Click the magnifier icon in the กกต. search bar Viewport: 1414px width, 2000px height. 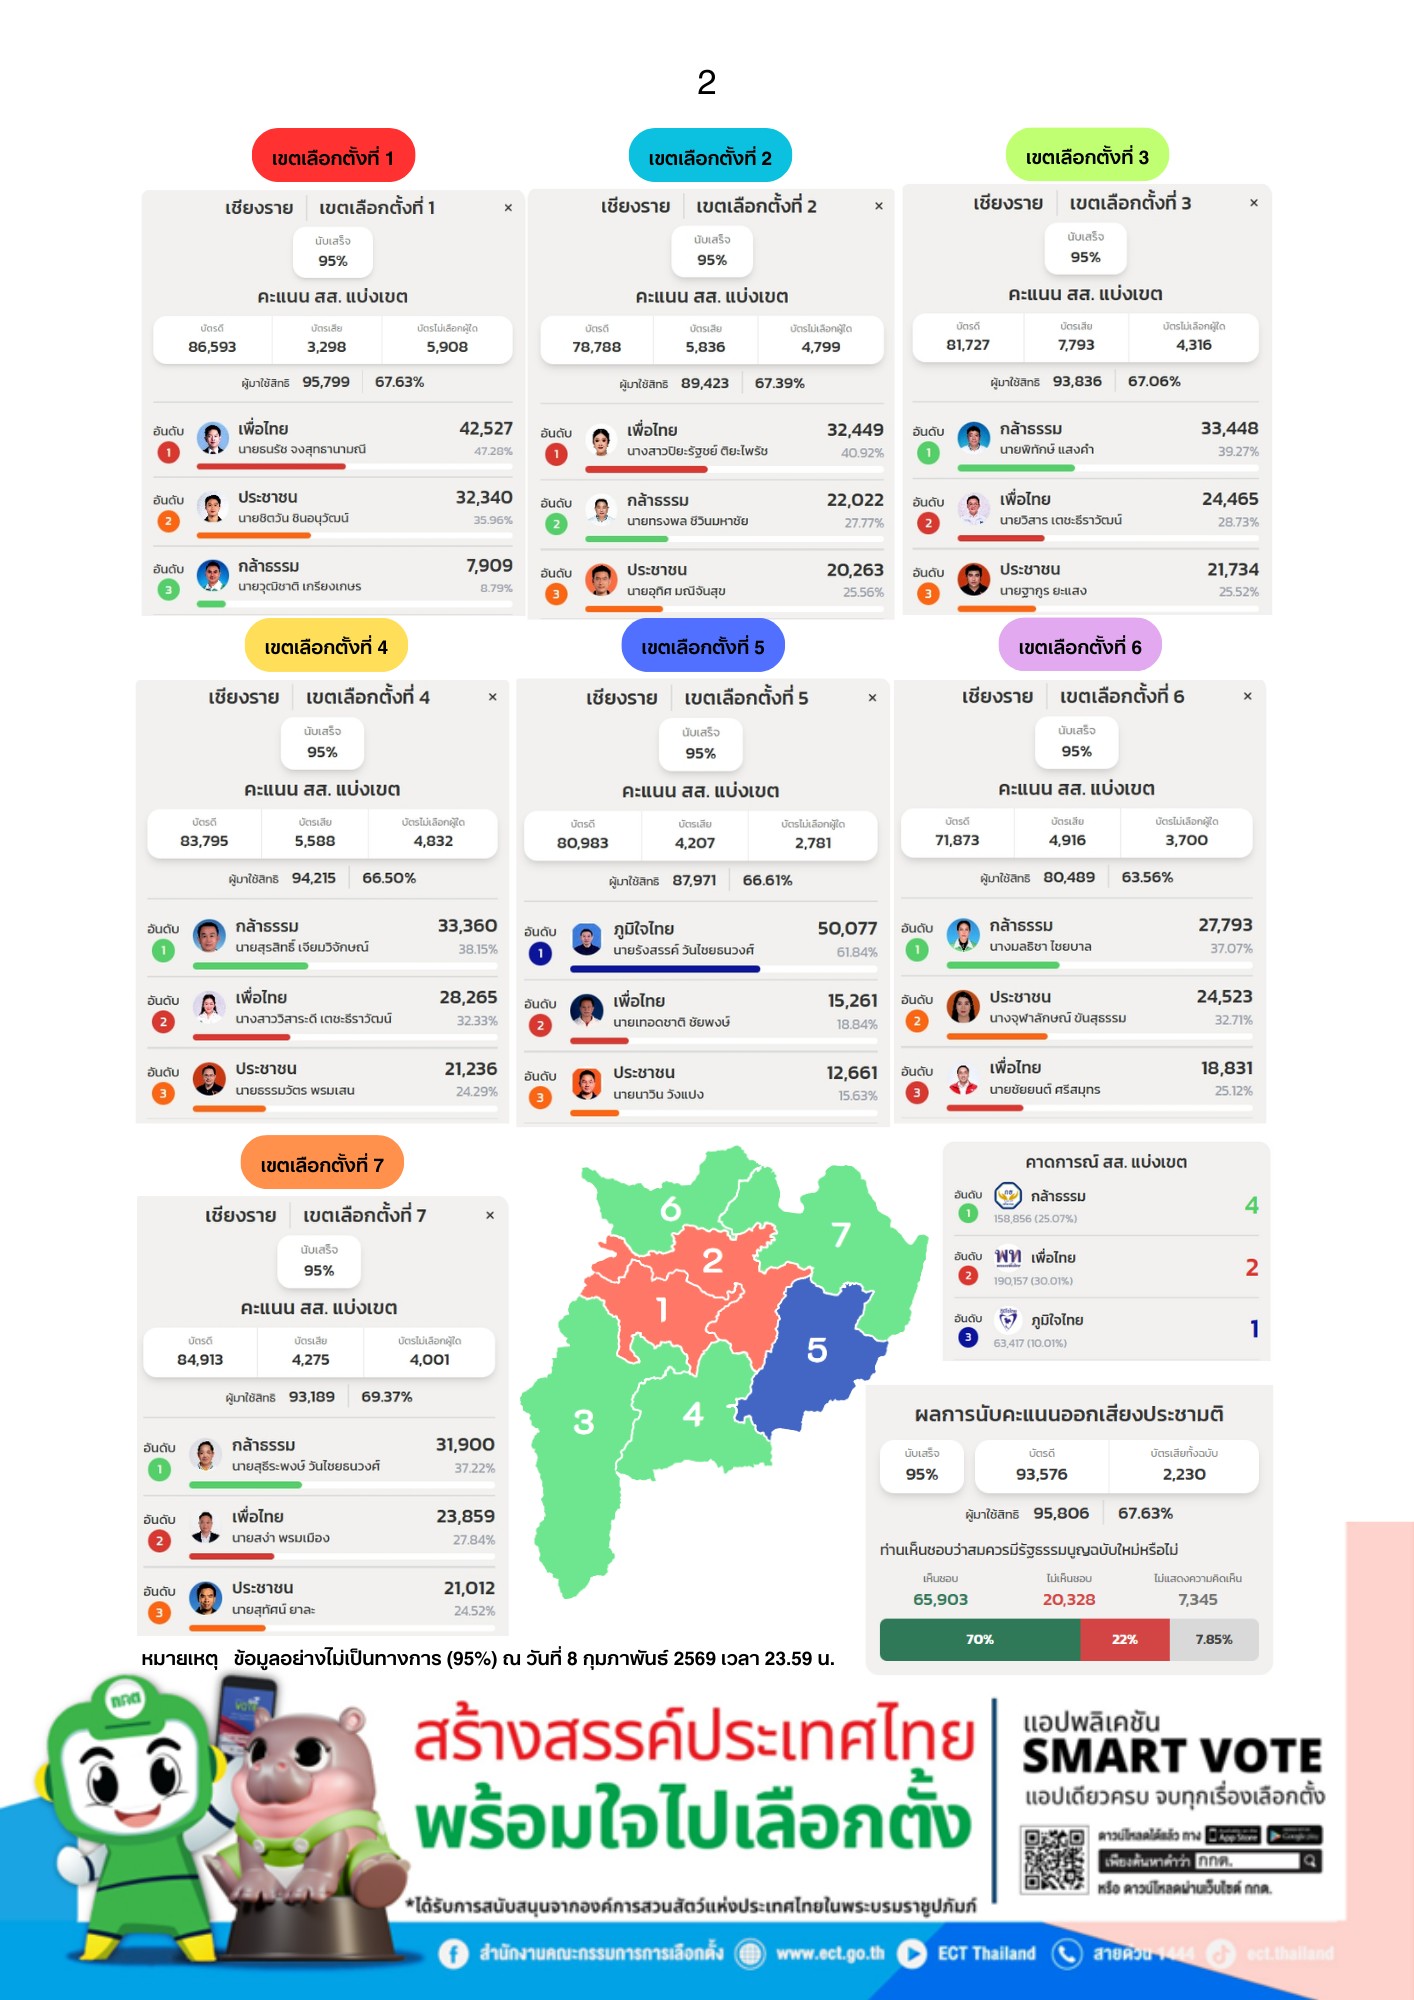tap(1309, 1860)
